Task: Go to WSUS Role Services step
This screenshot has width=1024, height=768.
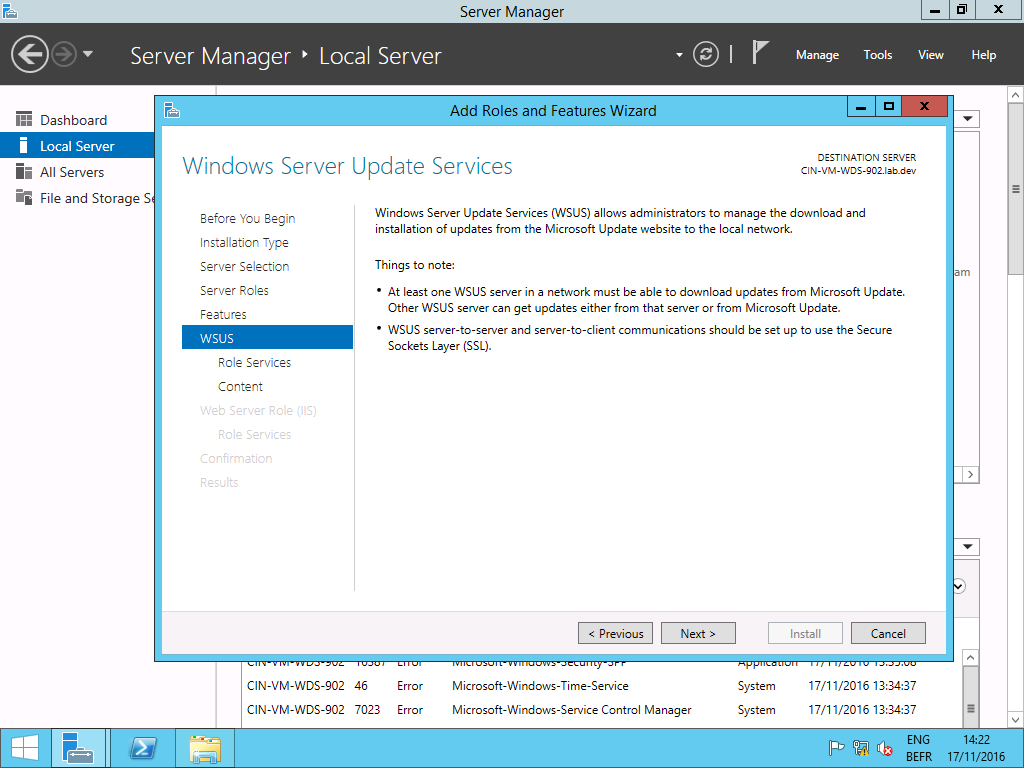Action: pos(254,362)
